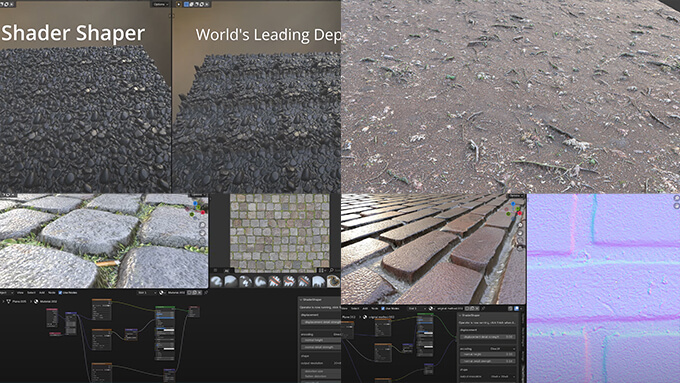
Task: Click Plane.012 in brick node breadcrumb
Action: point(349,317)
